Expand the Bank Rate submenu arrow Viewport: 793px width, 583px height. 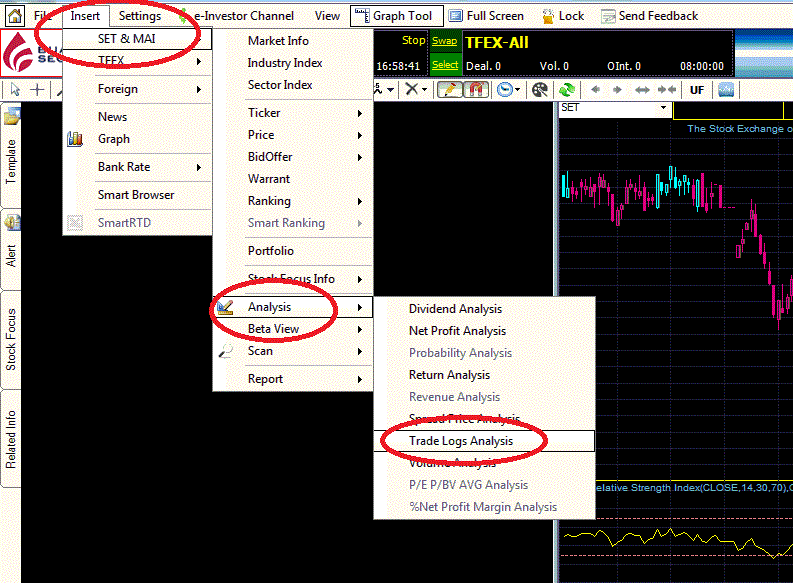pos(199,167)
